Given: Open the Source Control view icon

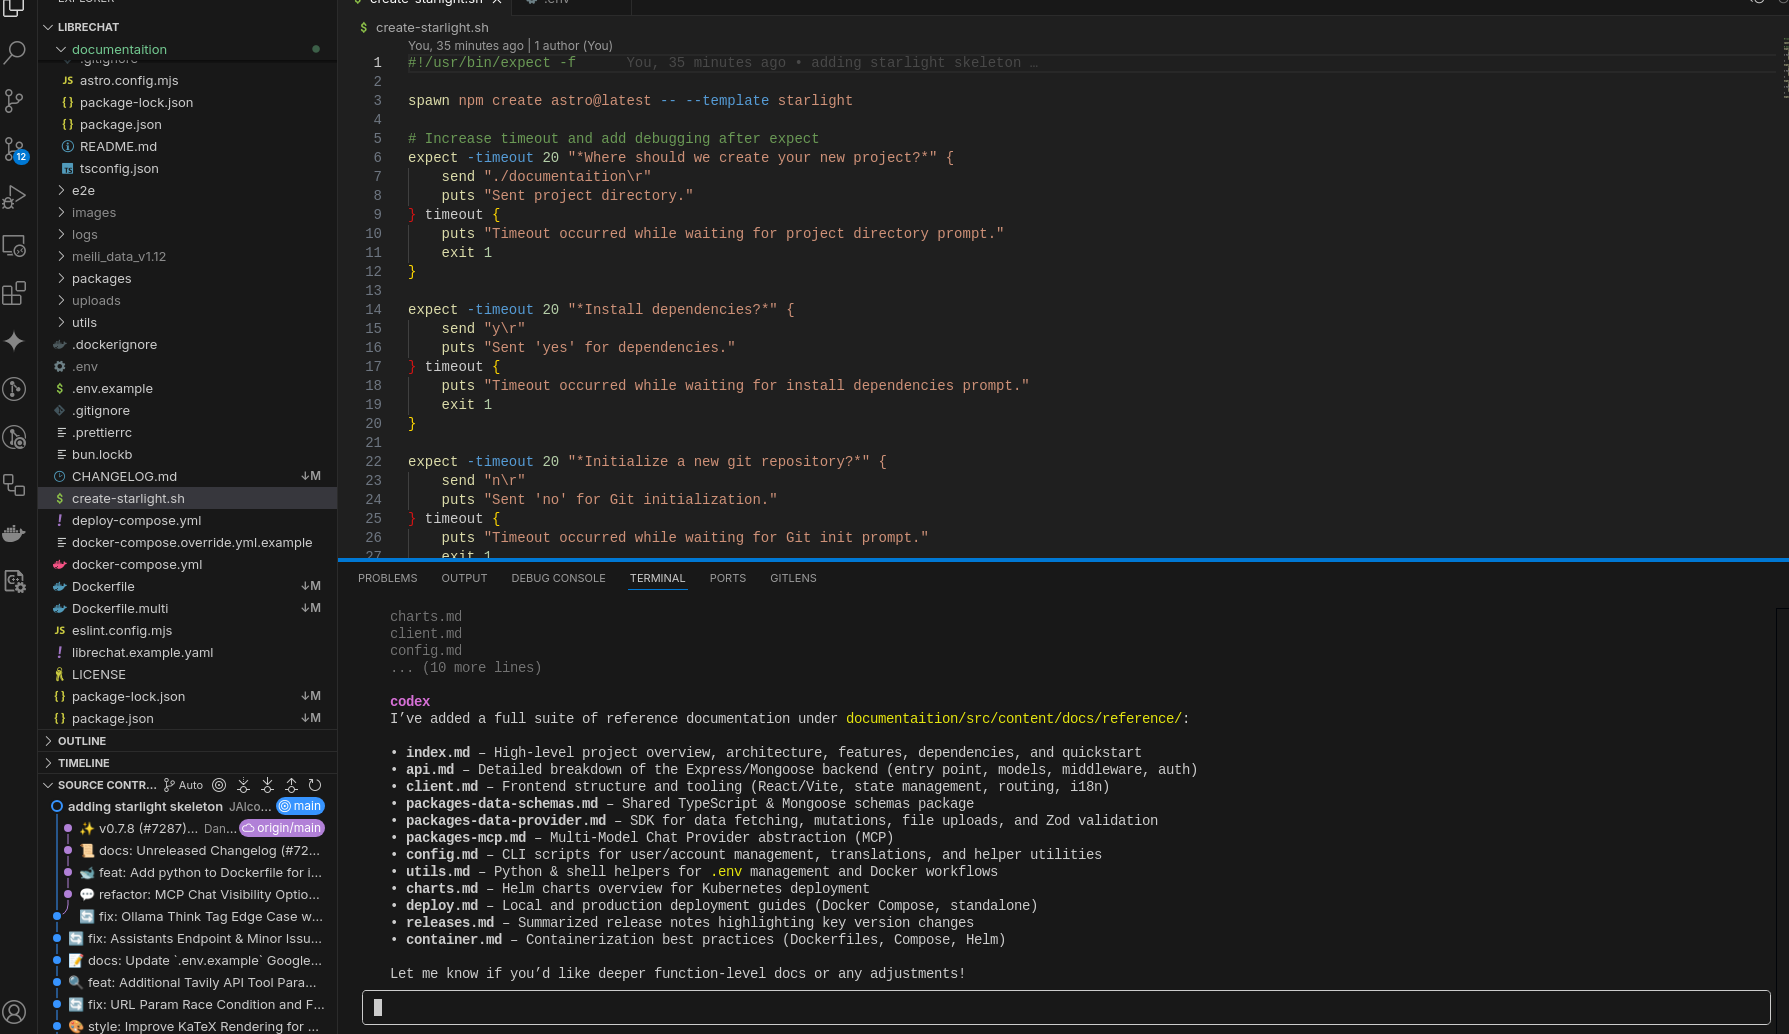Looking at the screenshot, I should (14, 100).
